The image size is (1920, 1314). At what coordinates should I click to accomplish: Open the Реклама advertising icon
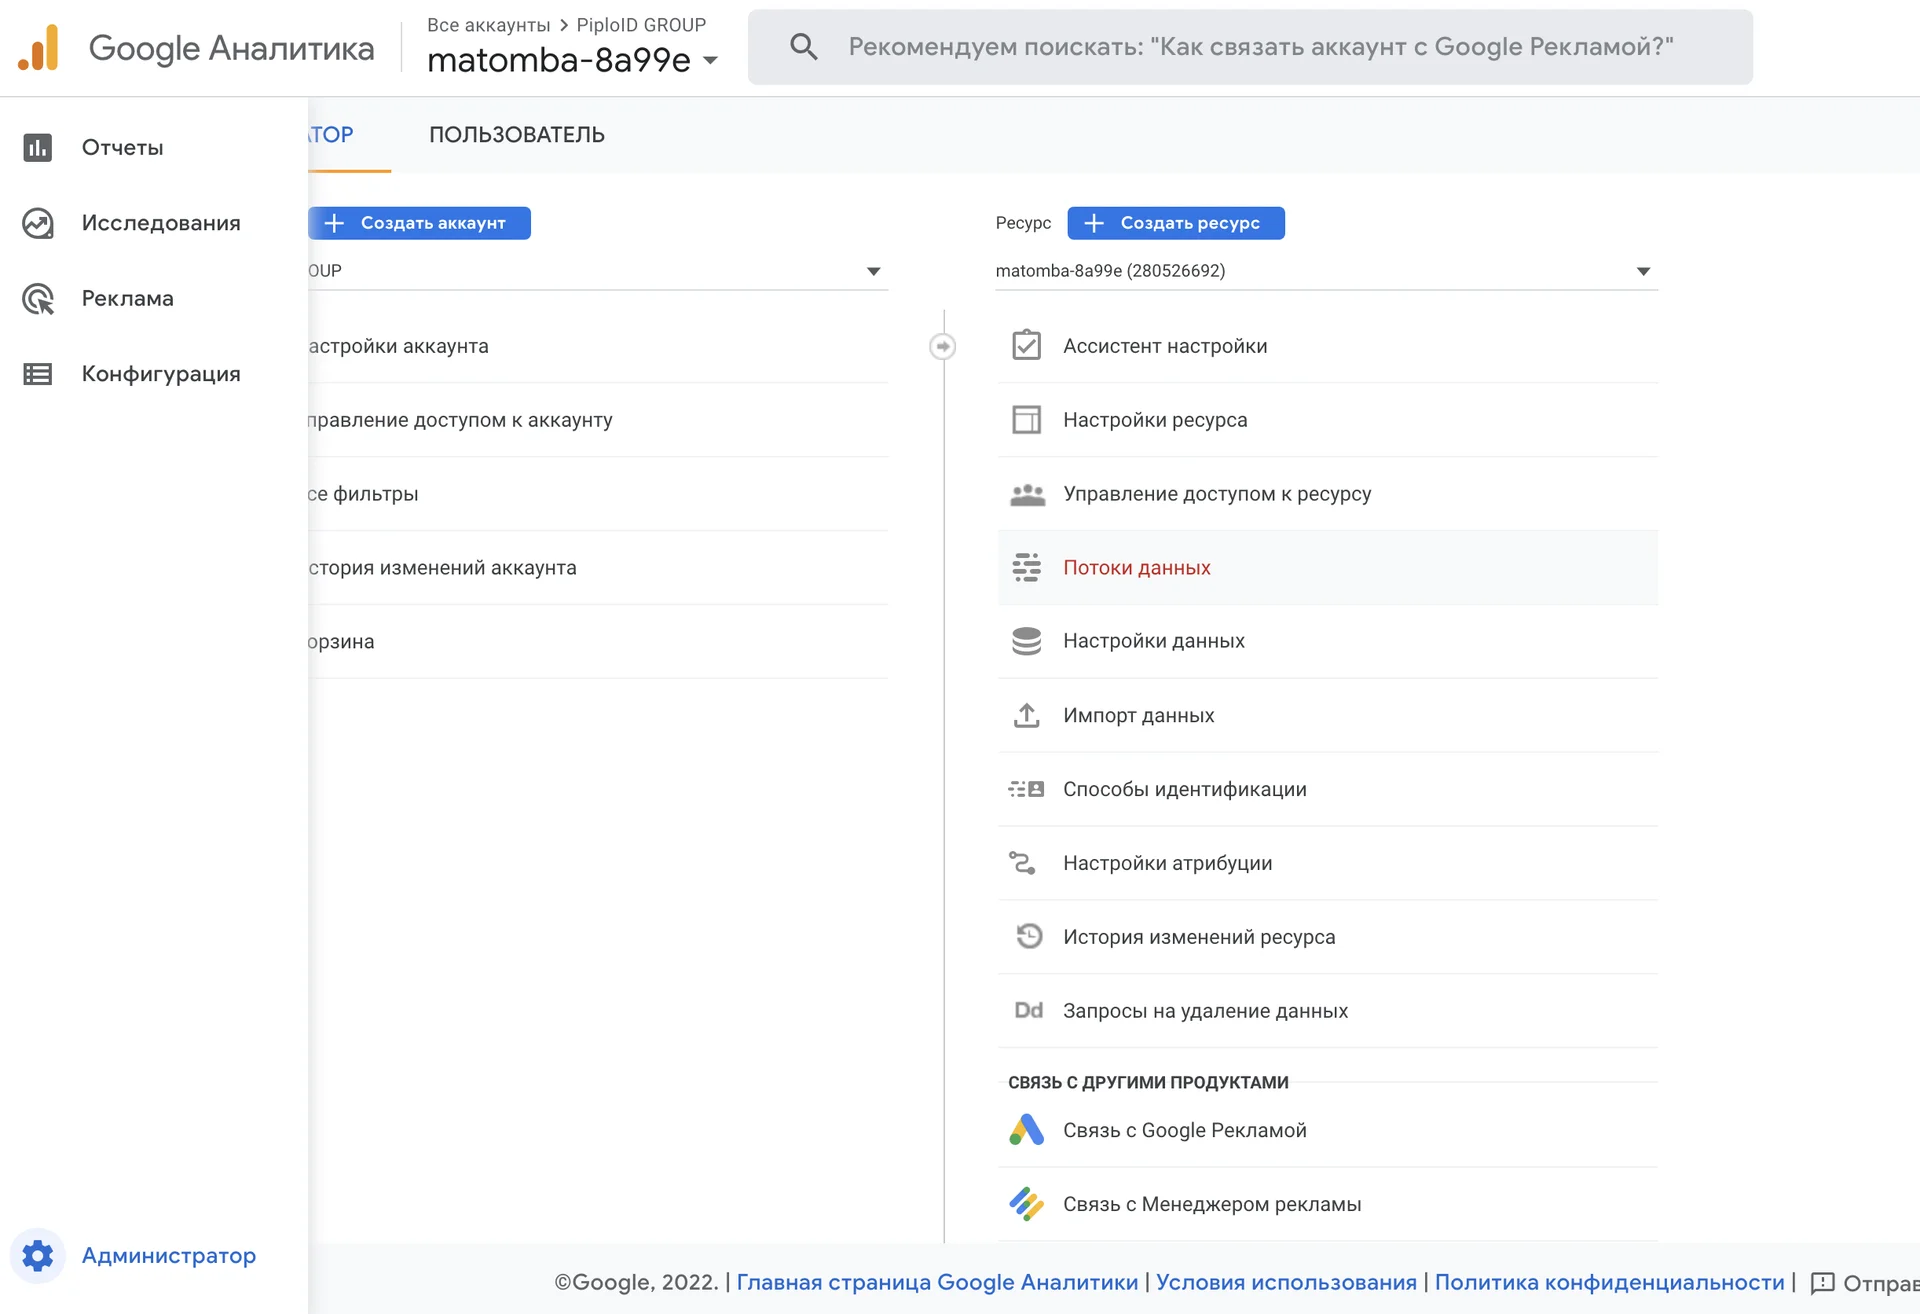[38, 299]
